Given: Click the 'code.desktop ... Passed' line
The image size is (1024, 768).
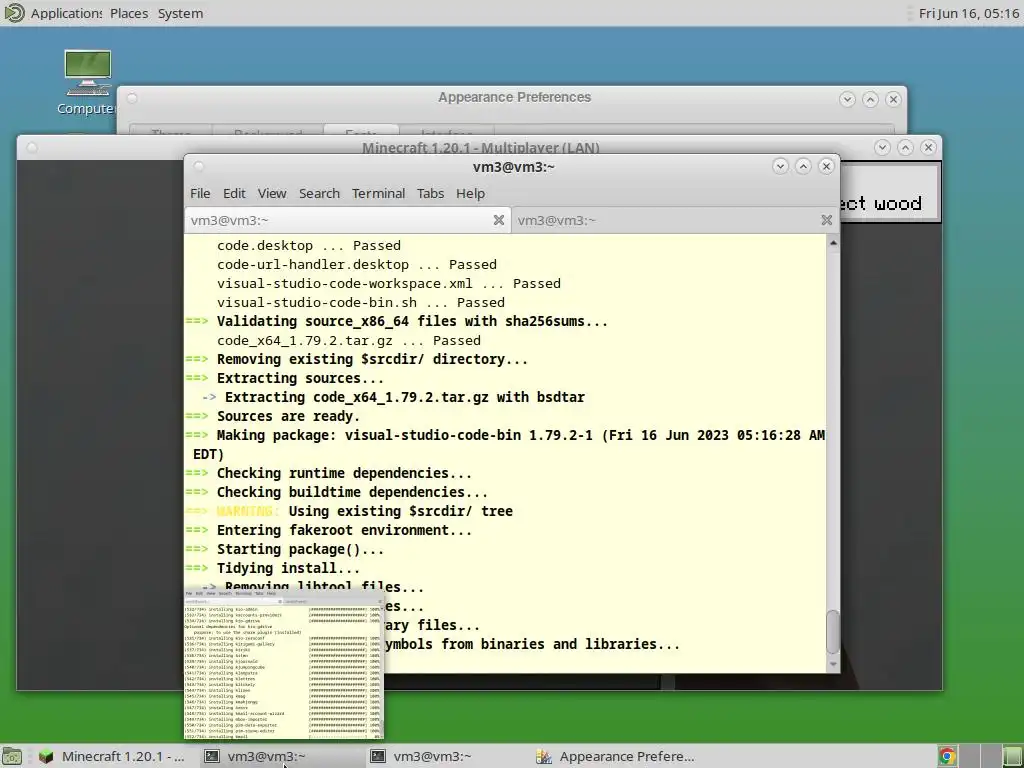Looking at the screenshot, I should pos(308,246).
